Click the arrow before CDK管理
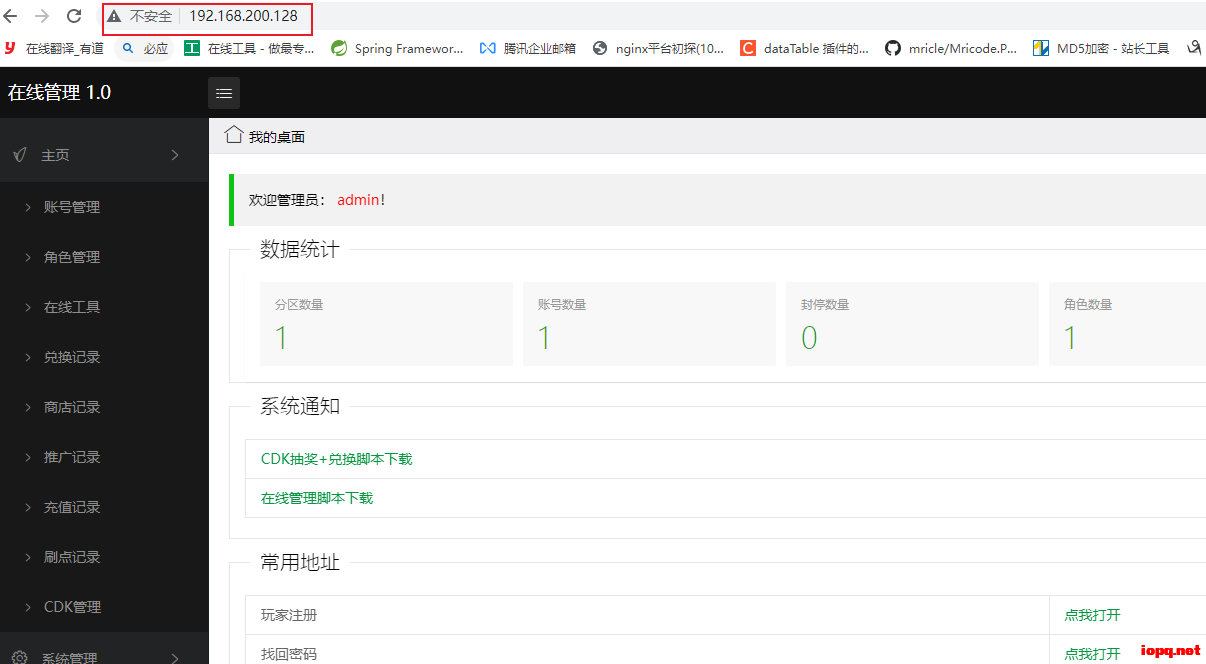The height and width of the screenshot is (664, 1206). pos(28,607)
